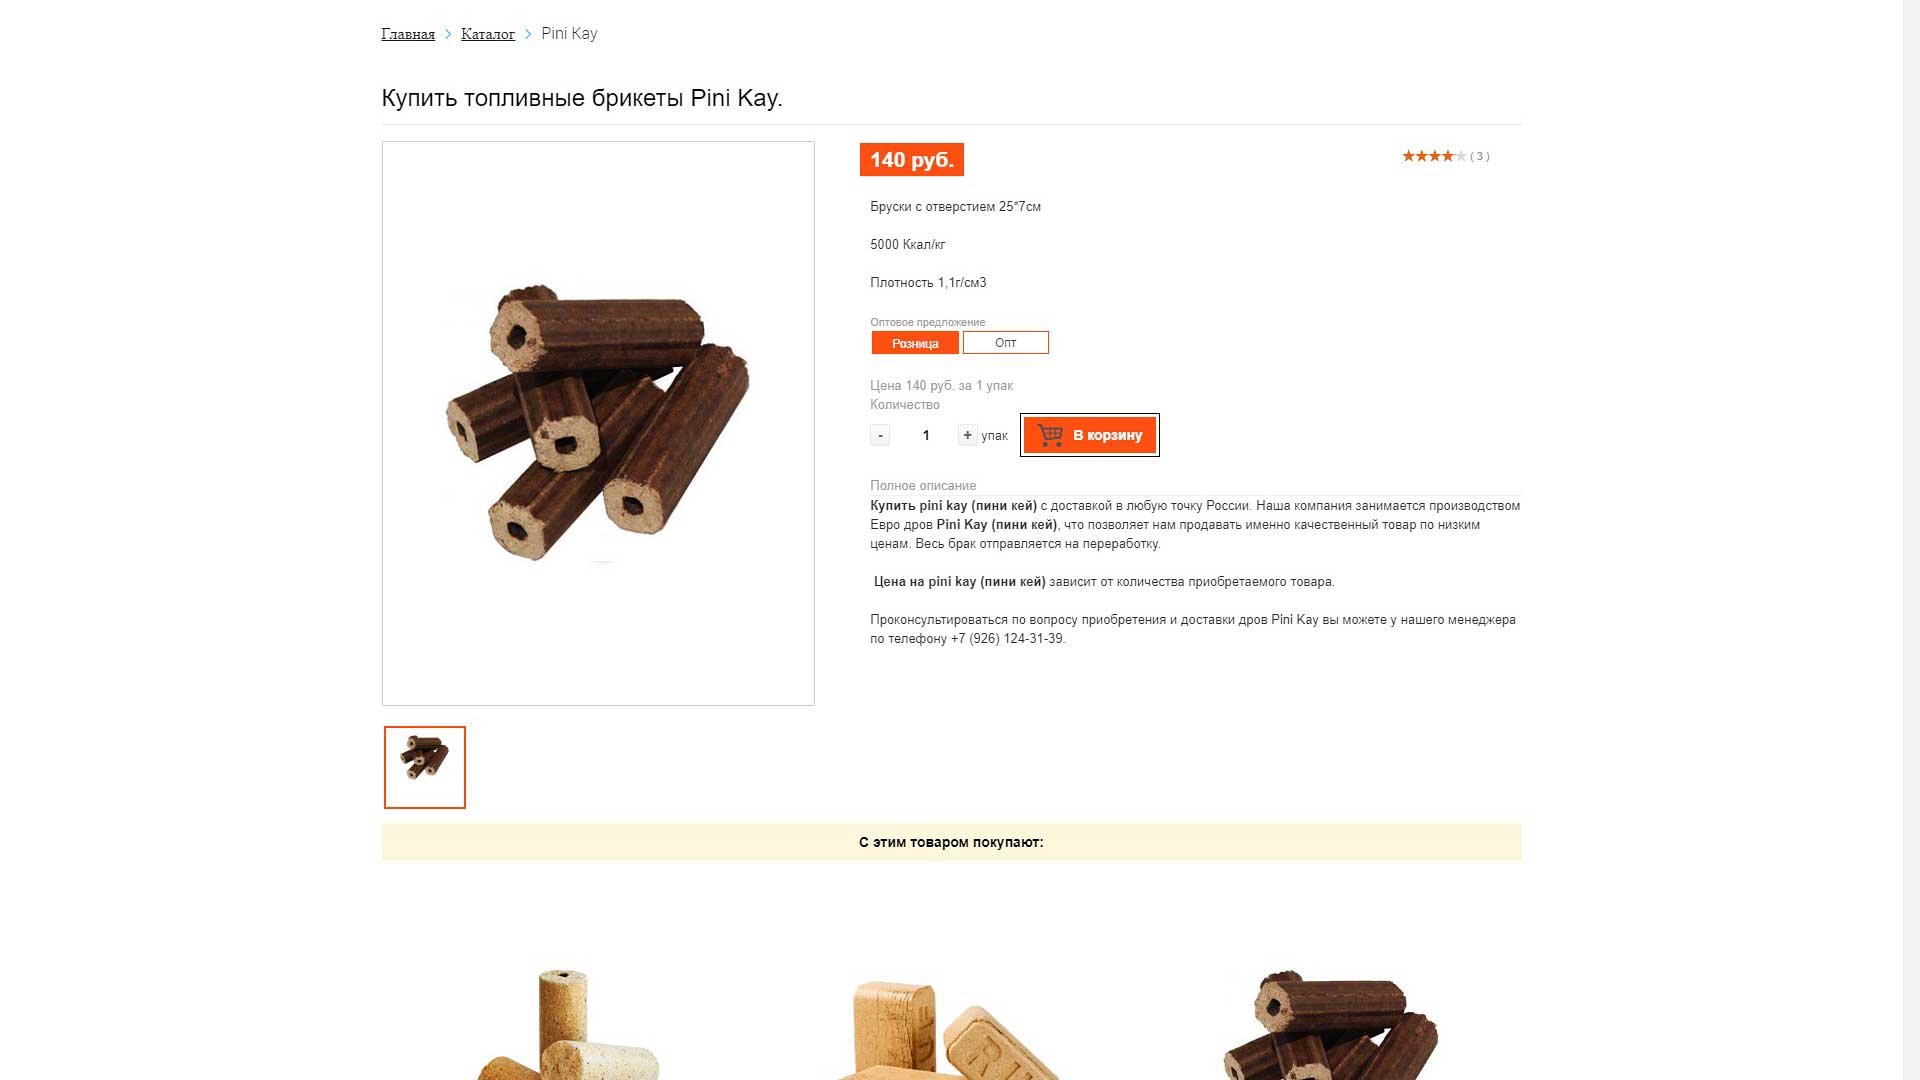
Task: Open related product with light cylindrical briquettes
Action: [566, 1025]
